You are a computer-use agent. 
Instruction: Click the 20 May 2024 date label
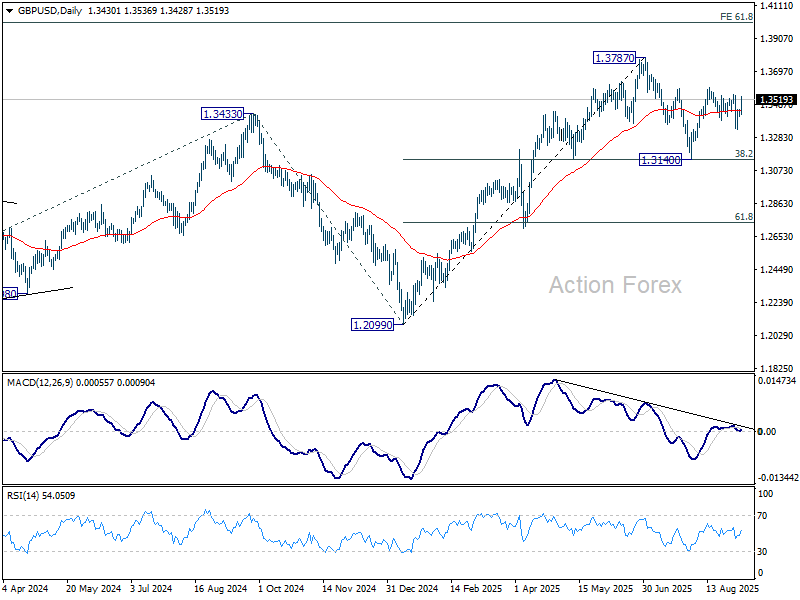[x=93, y=589]
